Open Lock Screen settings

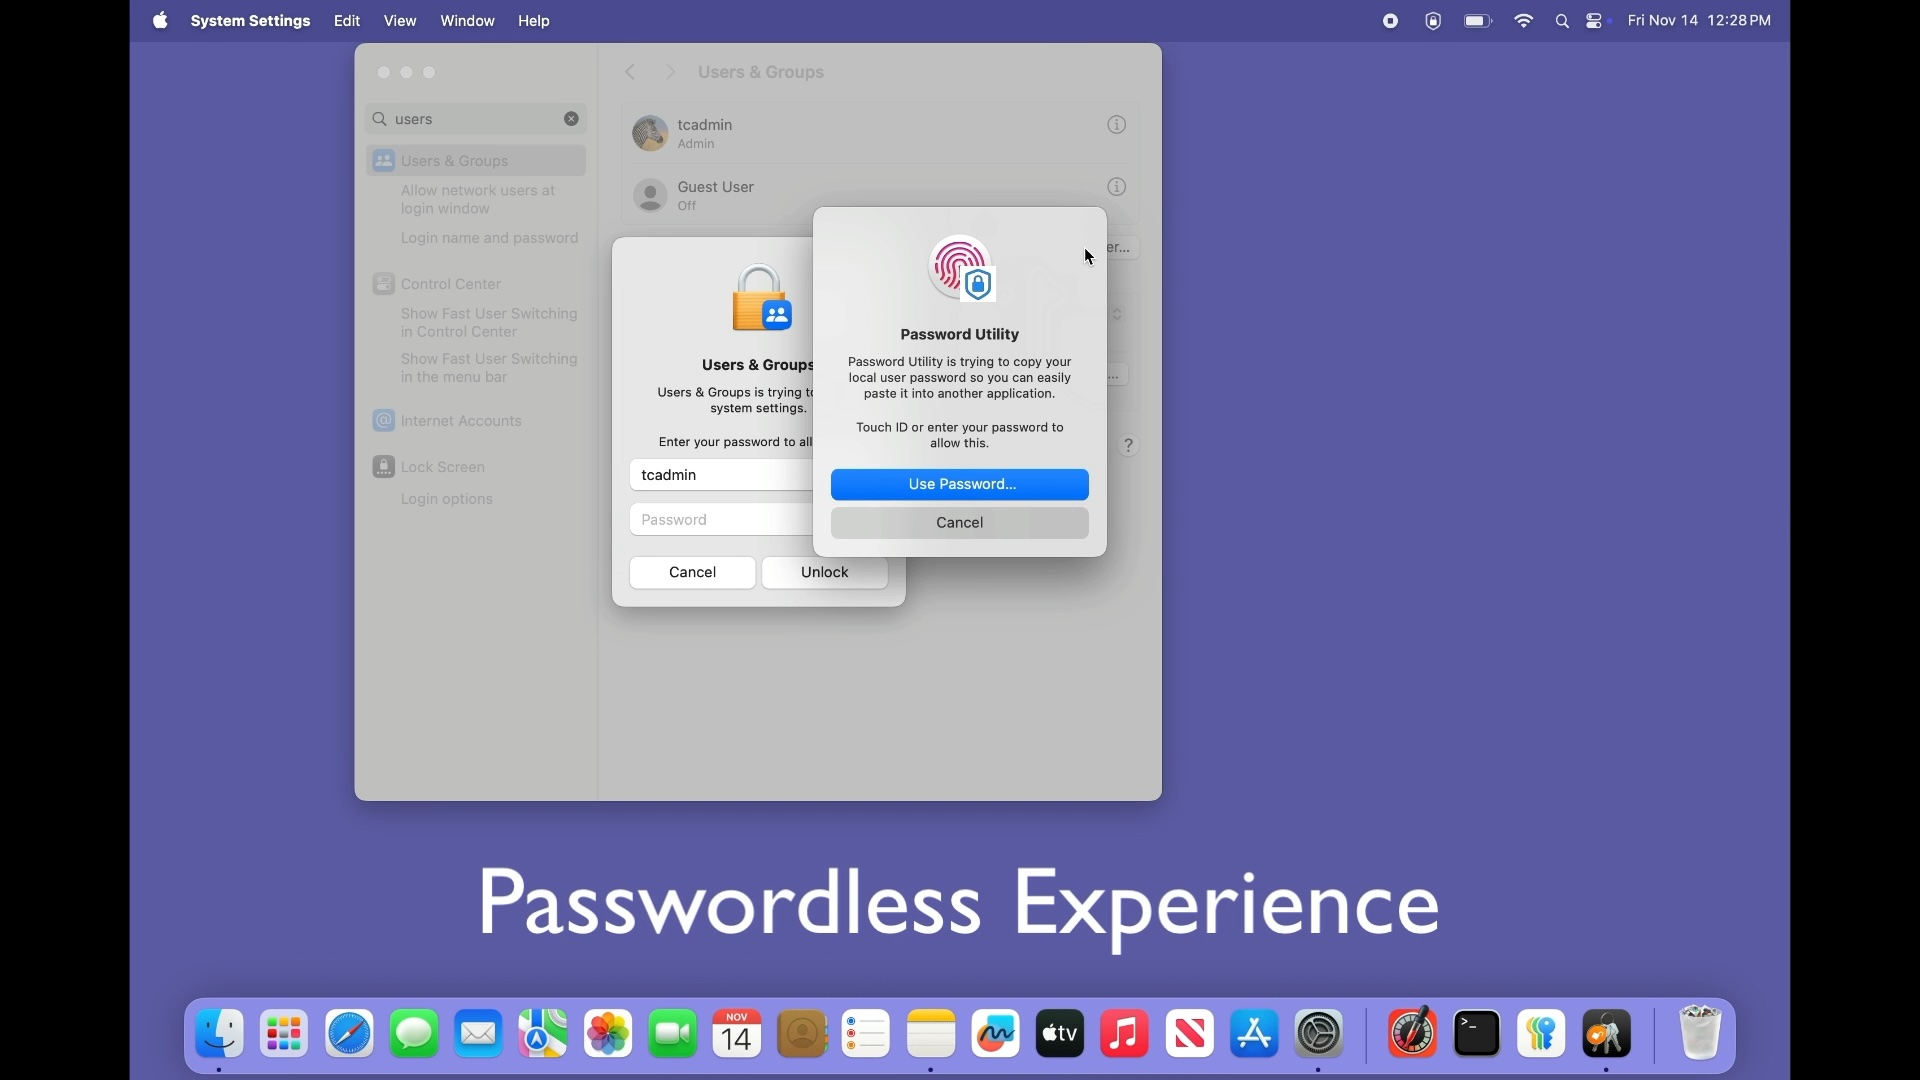[x=441, y=466]
